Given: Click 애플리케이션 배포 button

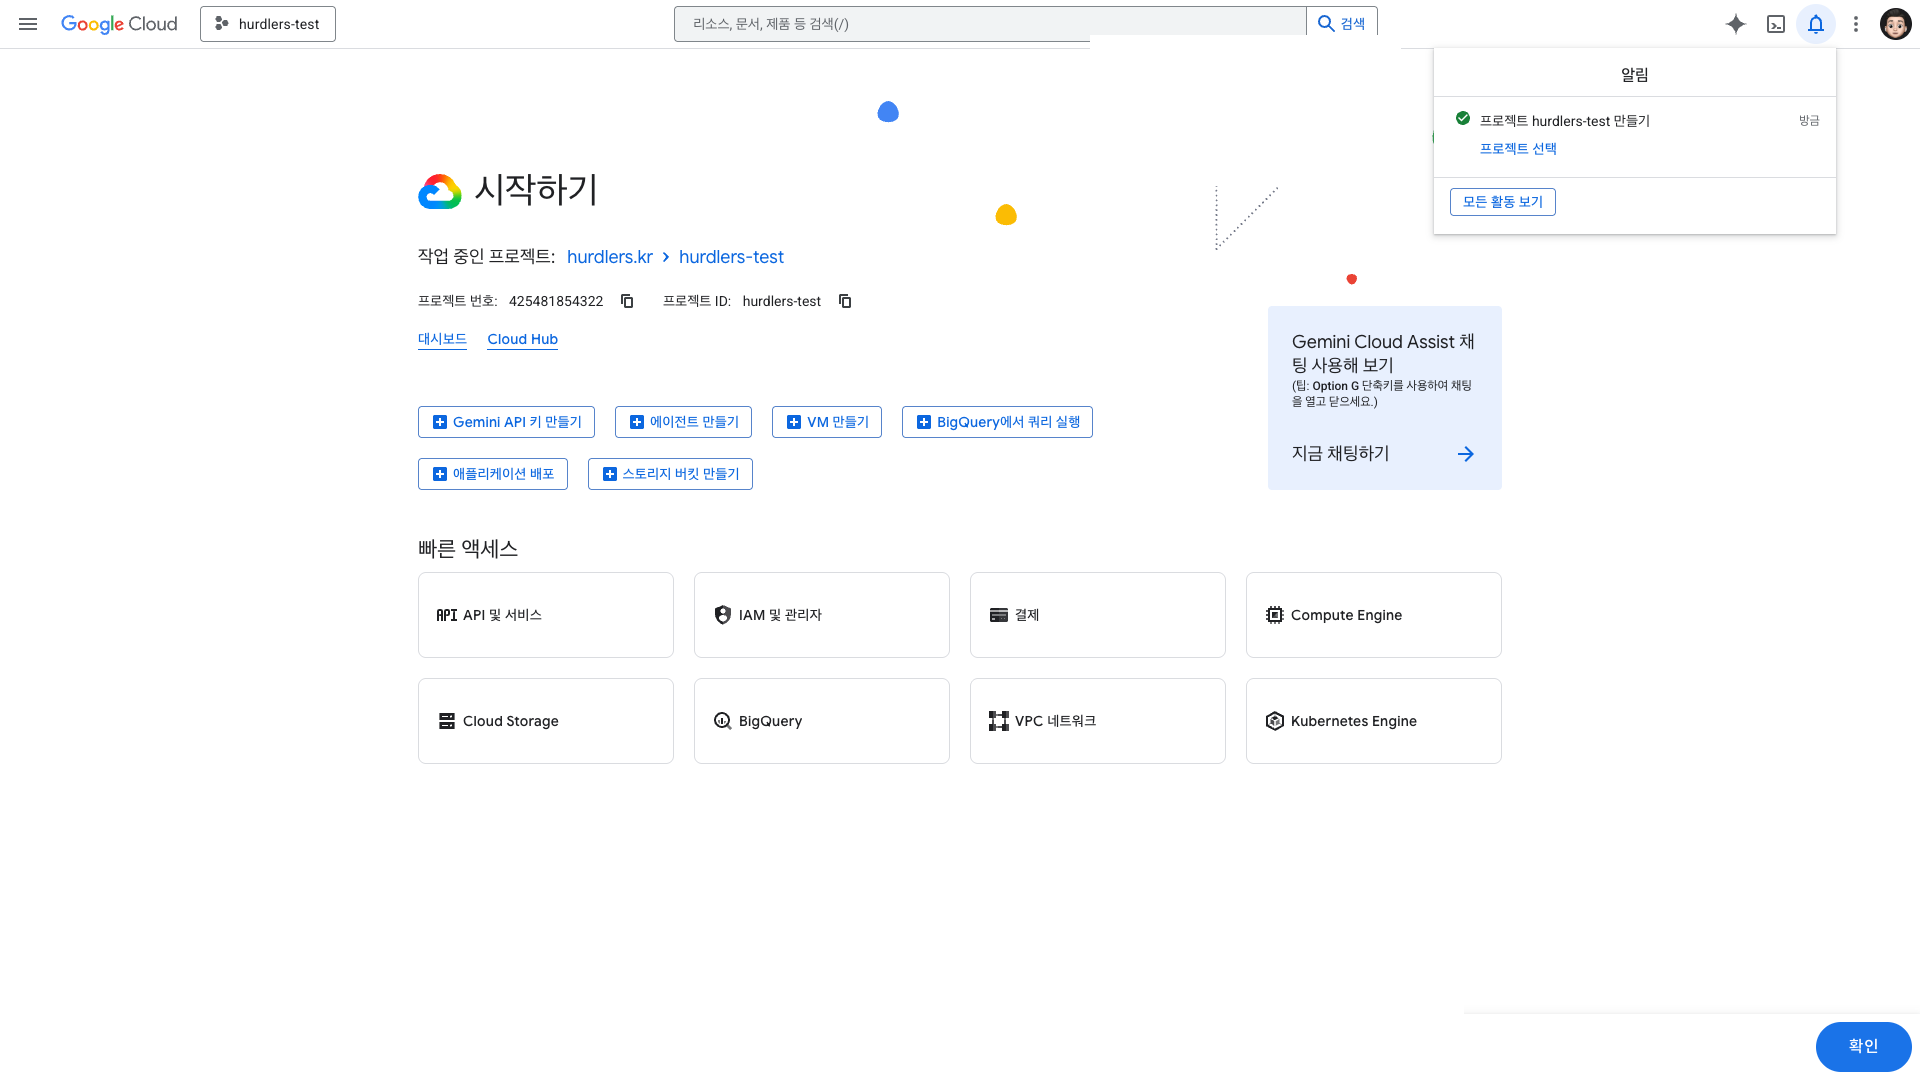Looking at the screenshot, I should coord(493,474).
